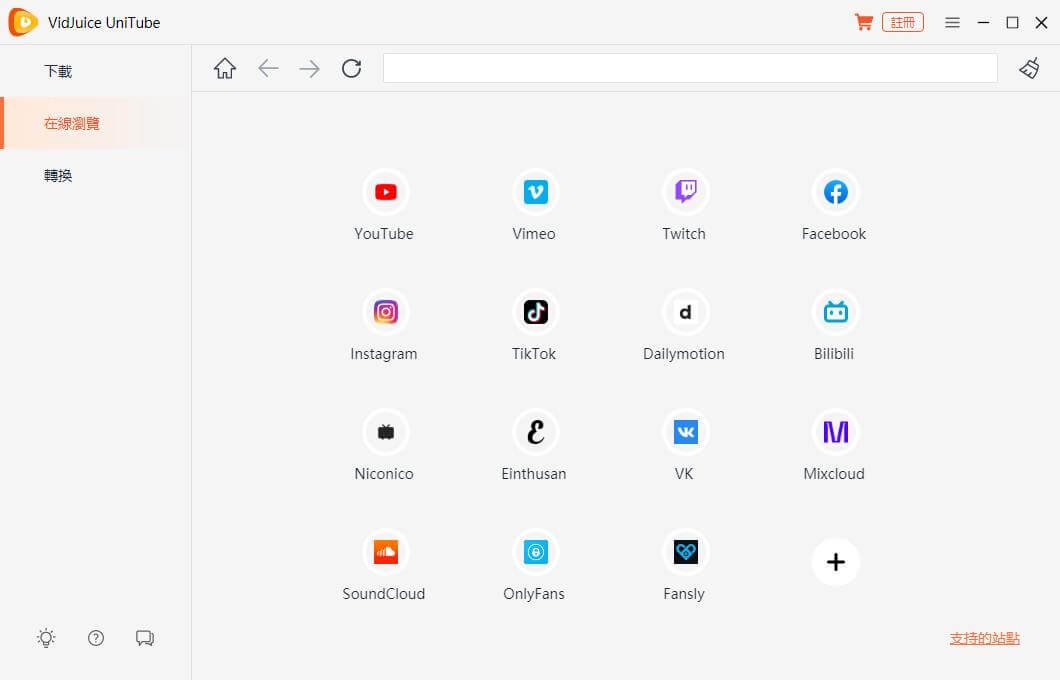The height and width of the screenshot is (680, 1060).
Task: Open the YouTube site shortcut
Action: 385,193
